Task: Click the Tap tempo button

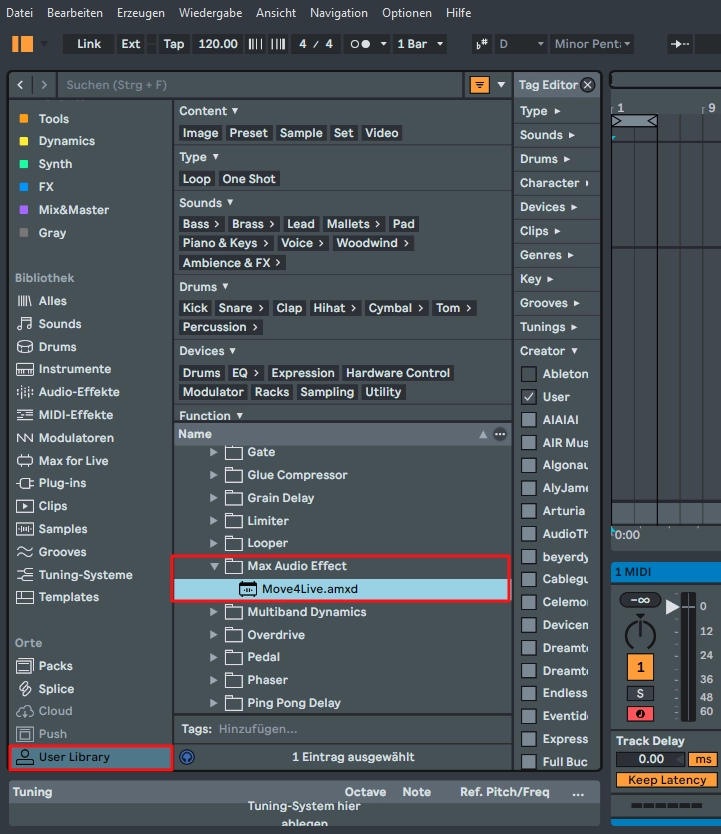Action: 173,44
